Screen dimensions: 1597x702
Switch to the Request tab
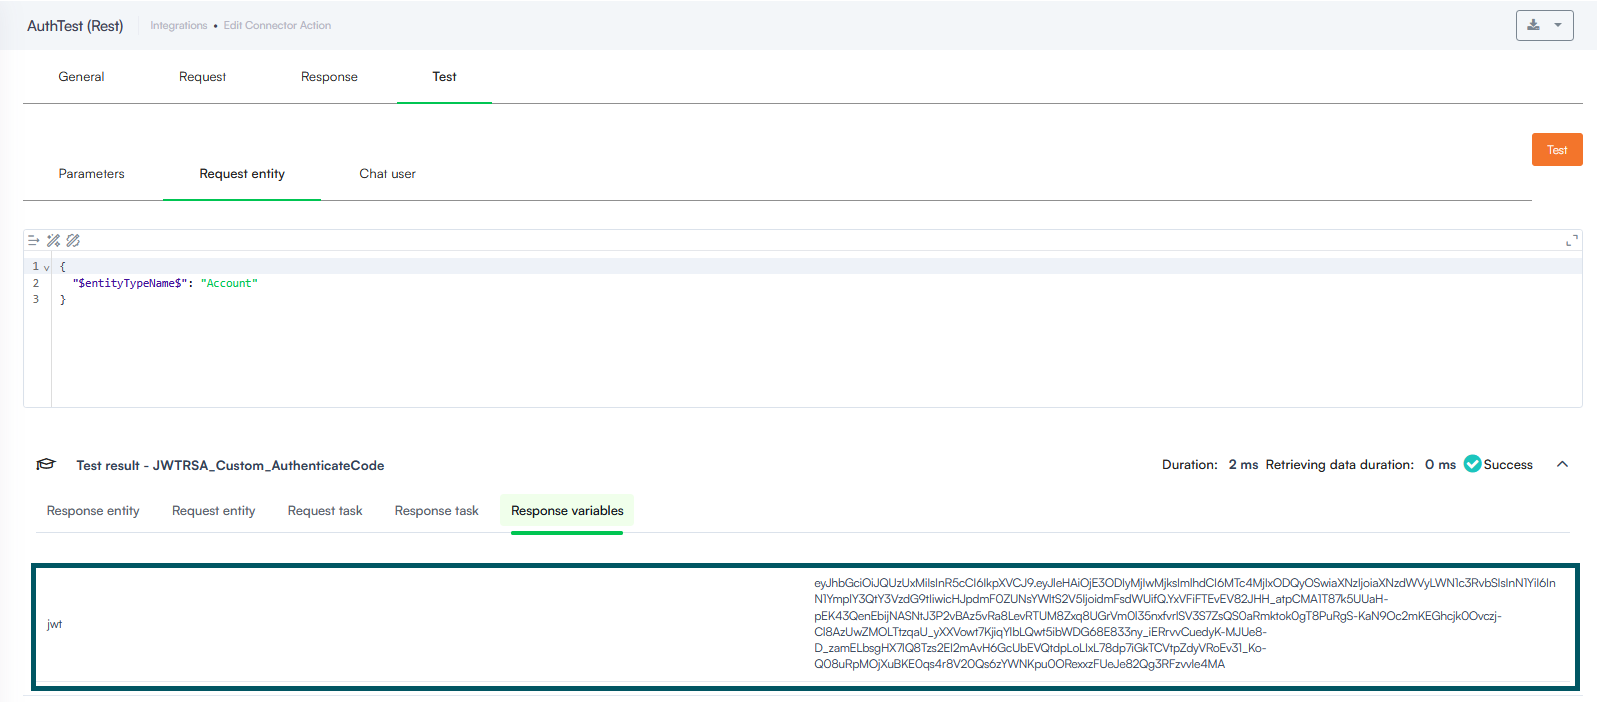pyautogui.click(x=202, y=77)
